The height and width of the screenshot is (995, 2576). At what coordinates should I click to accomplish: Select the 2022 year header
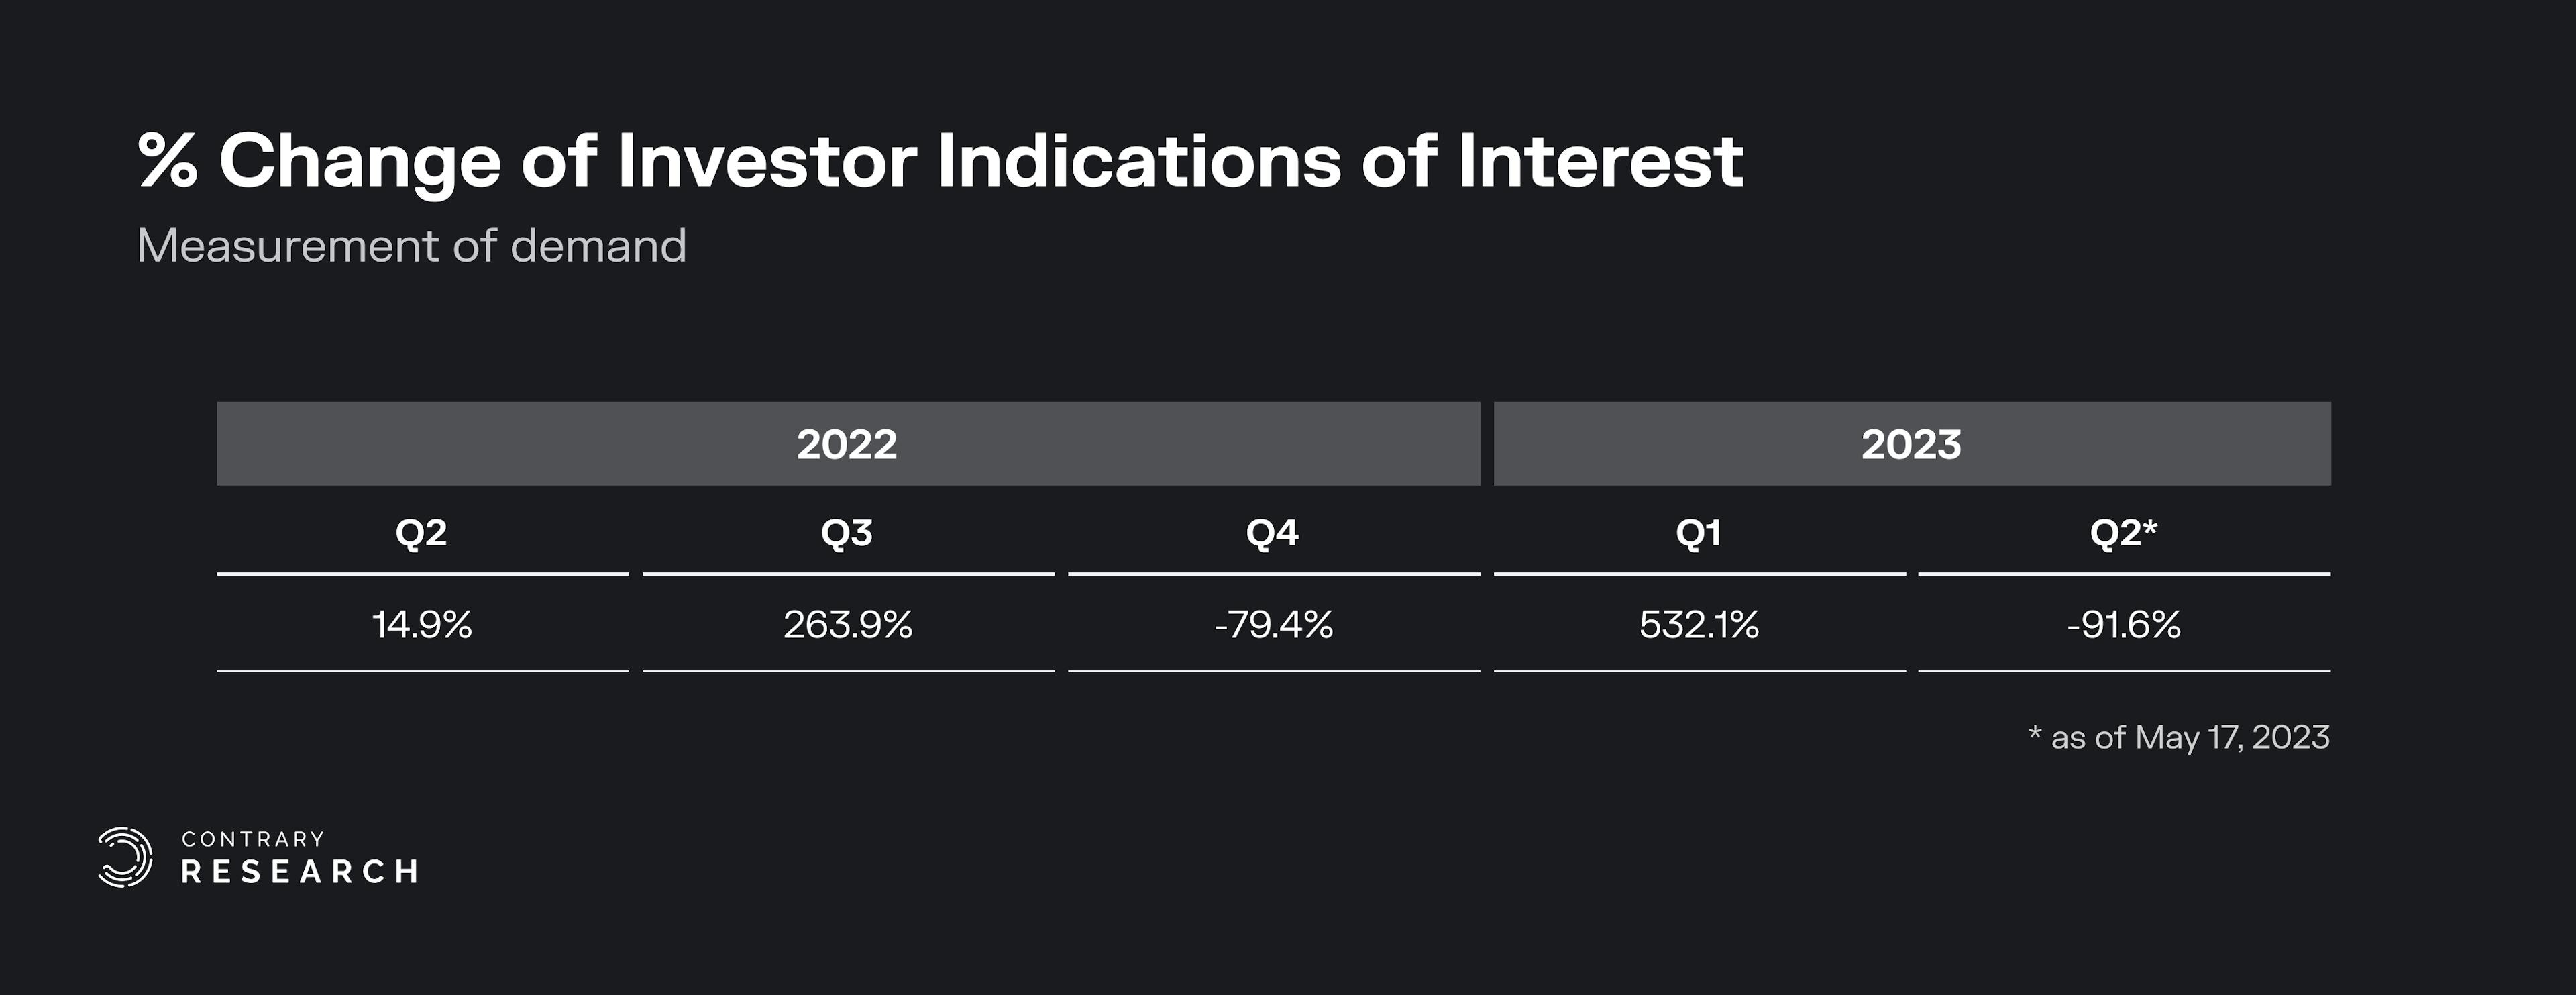pyautogui.click(x=847, y=444)
